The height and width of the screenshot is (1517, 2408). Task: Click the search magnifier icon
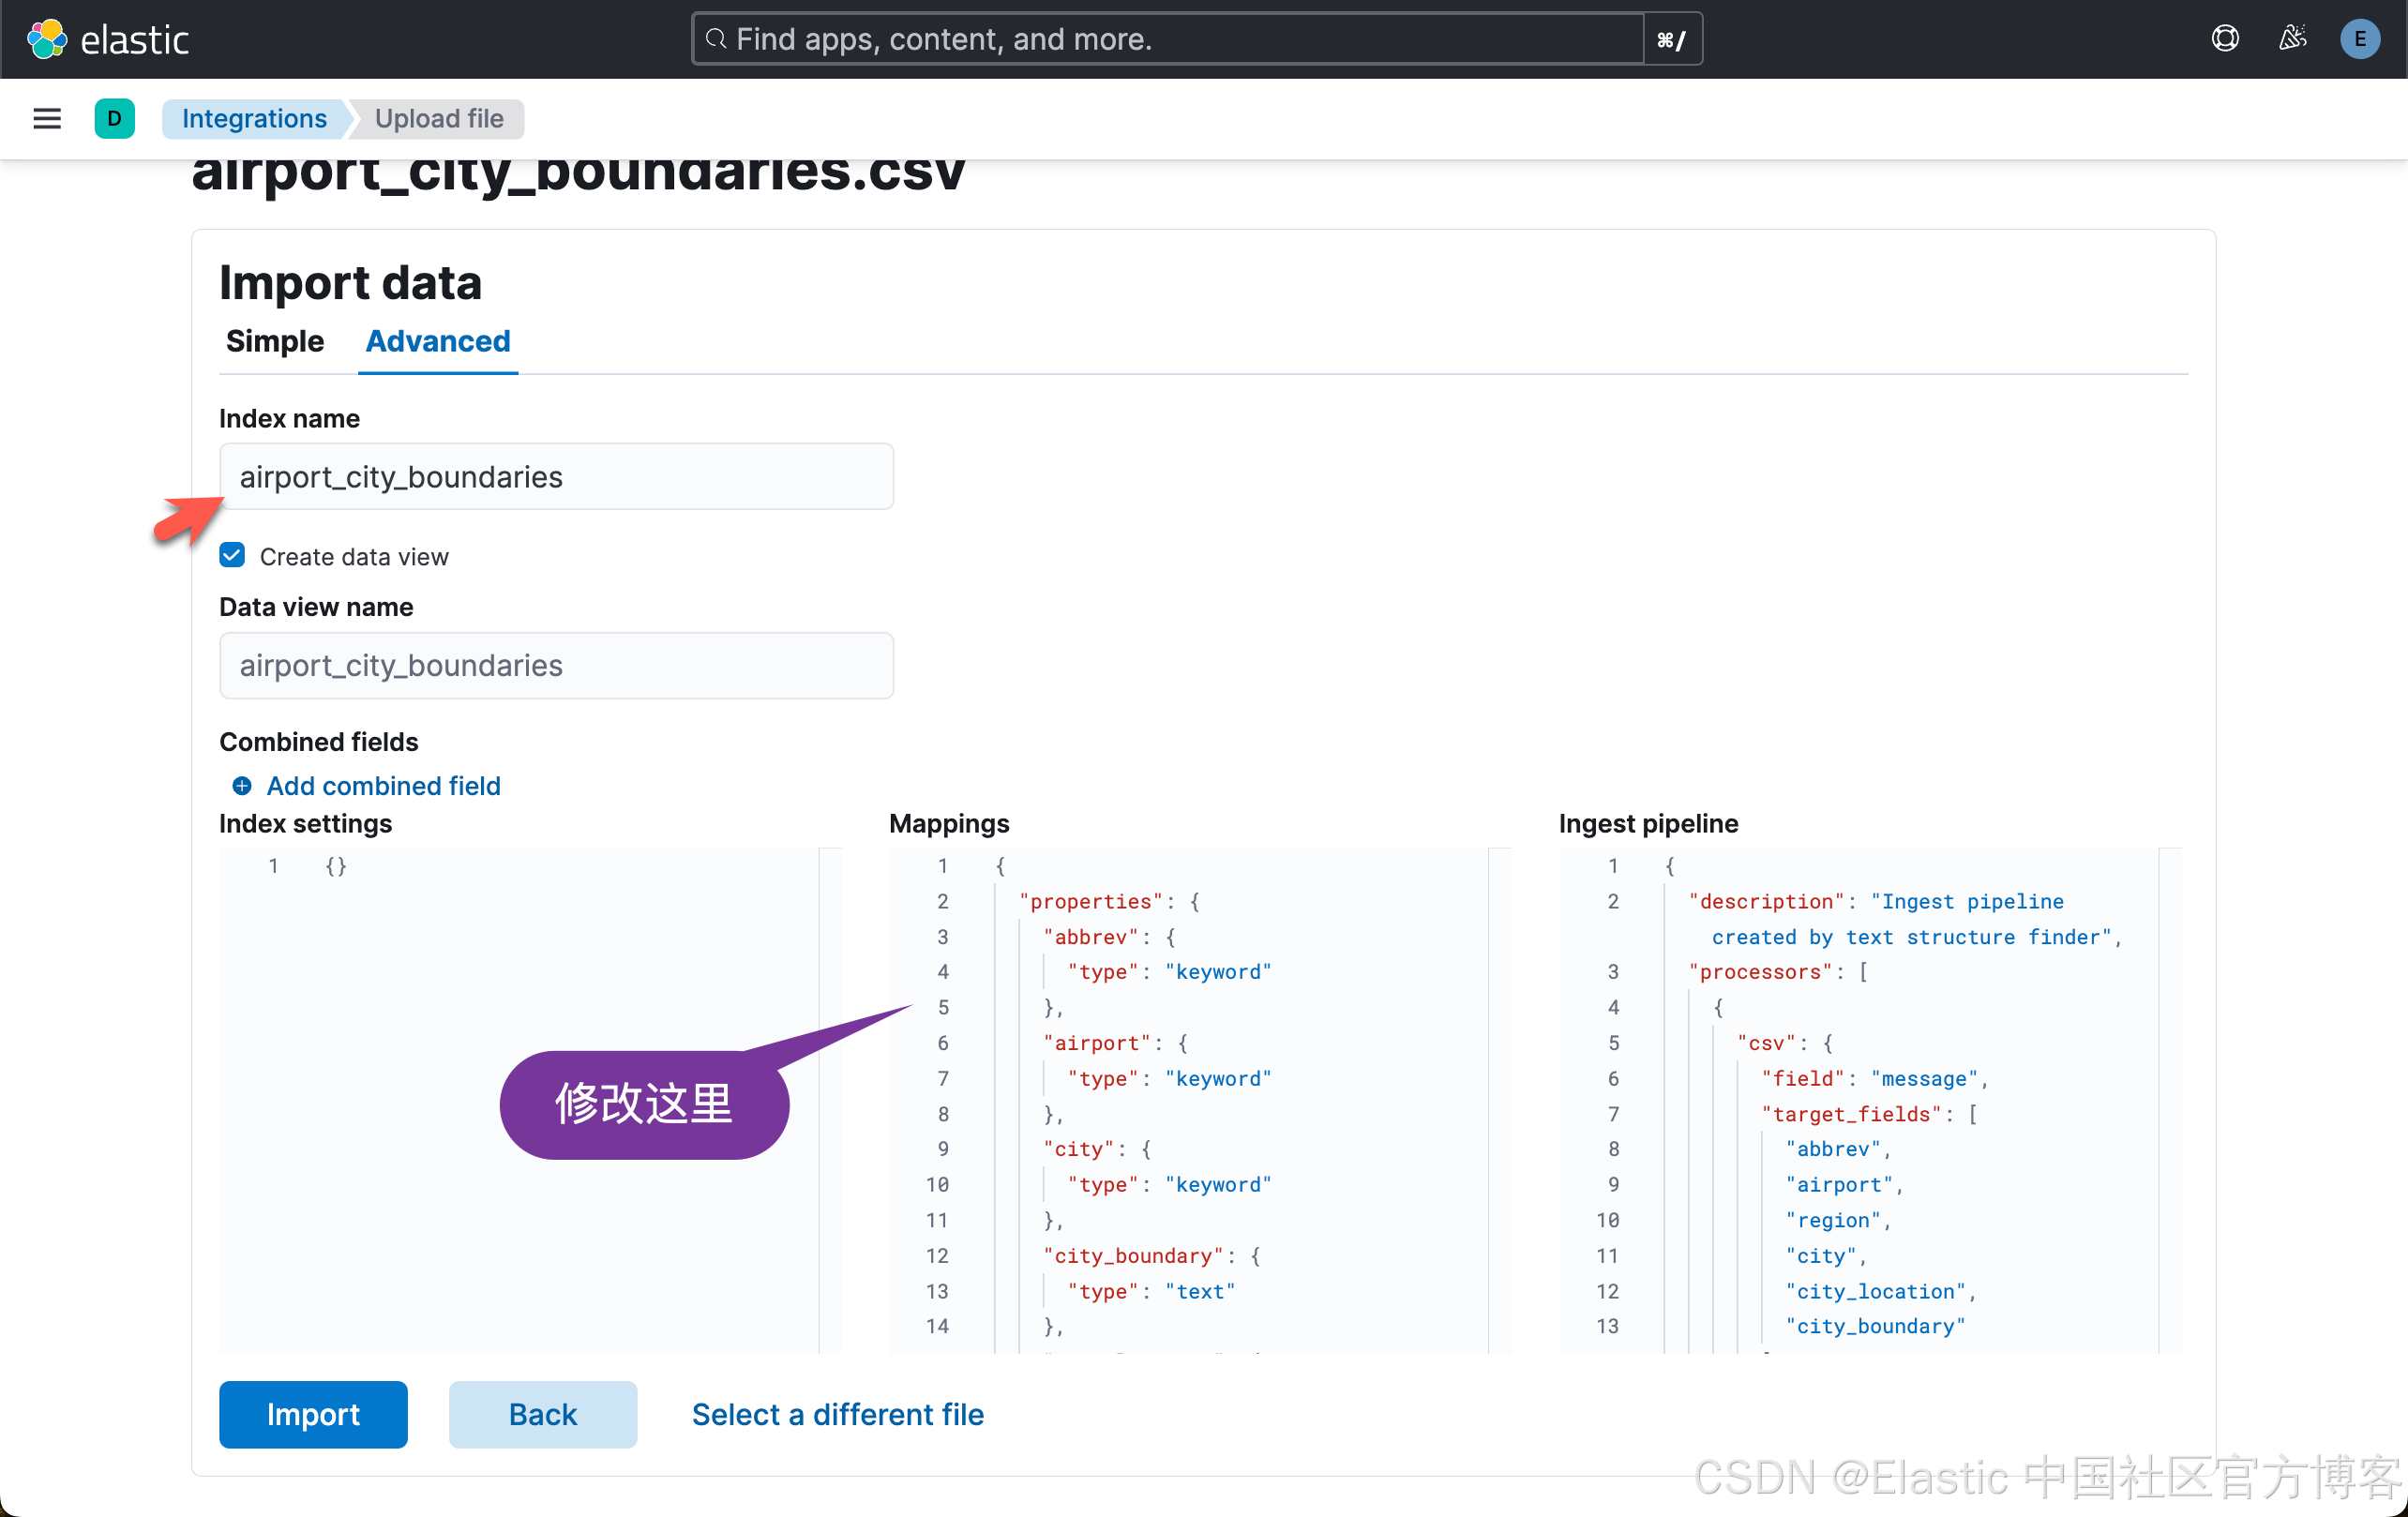(x=716, y=39)
